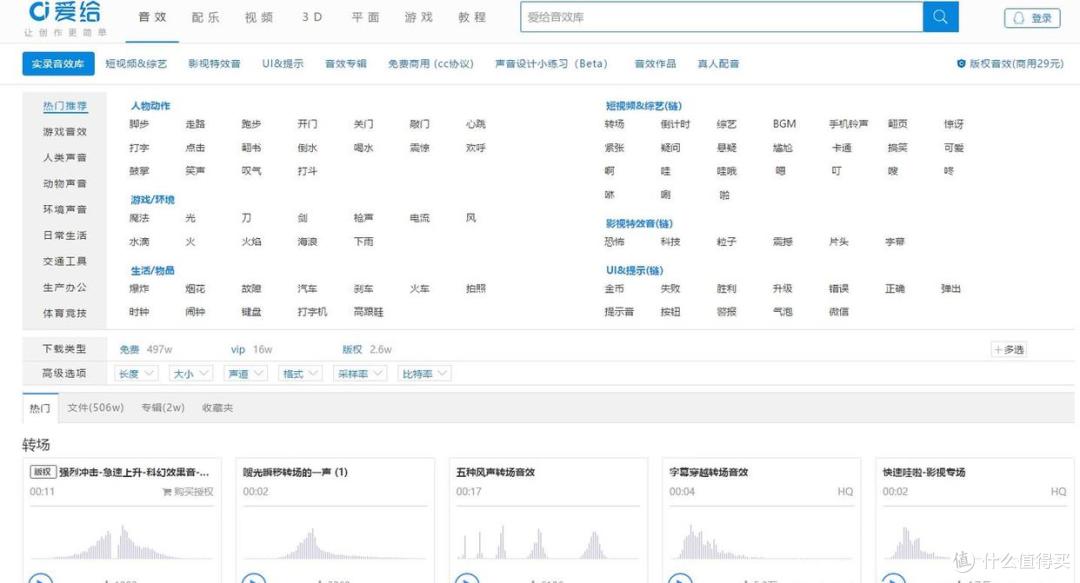Open the 强烈冲击-急速上升-科幻效果音 title
The height and width of the screenshot is (583, 1080).
click(134, 472)
